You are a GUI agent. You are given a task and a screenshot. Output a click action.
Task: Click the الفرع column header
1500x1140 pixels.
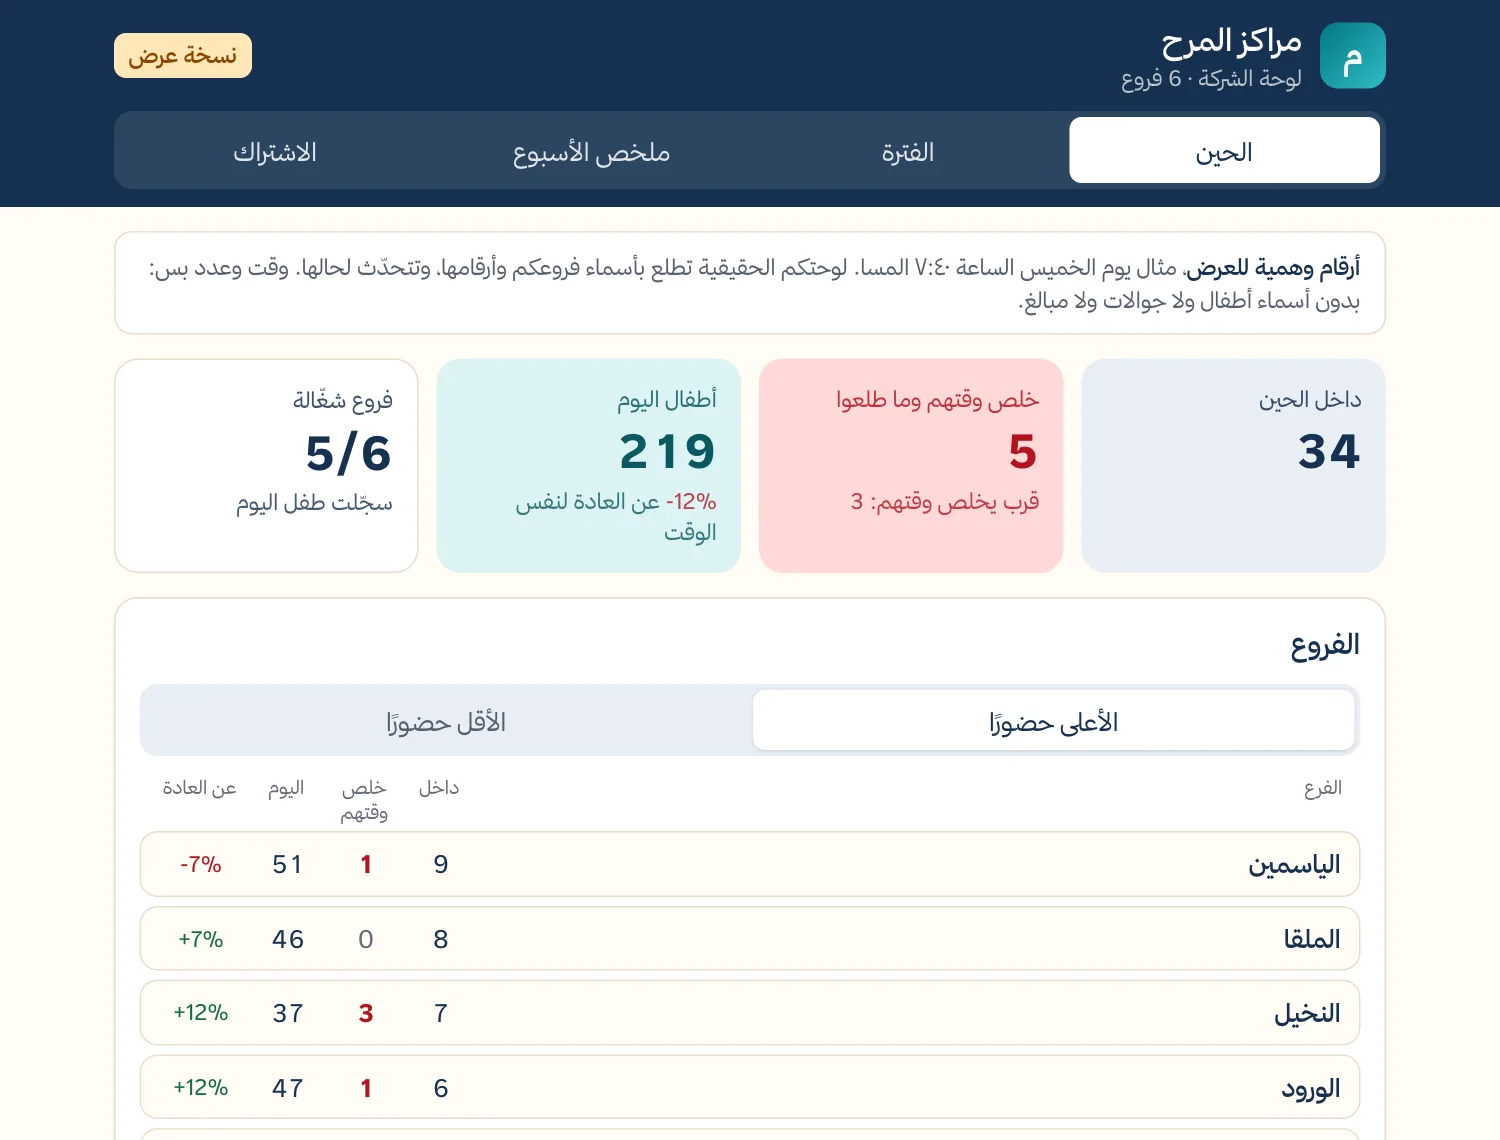tap(1322, 788)
